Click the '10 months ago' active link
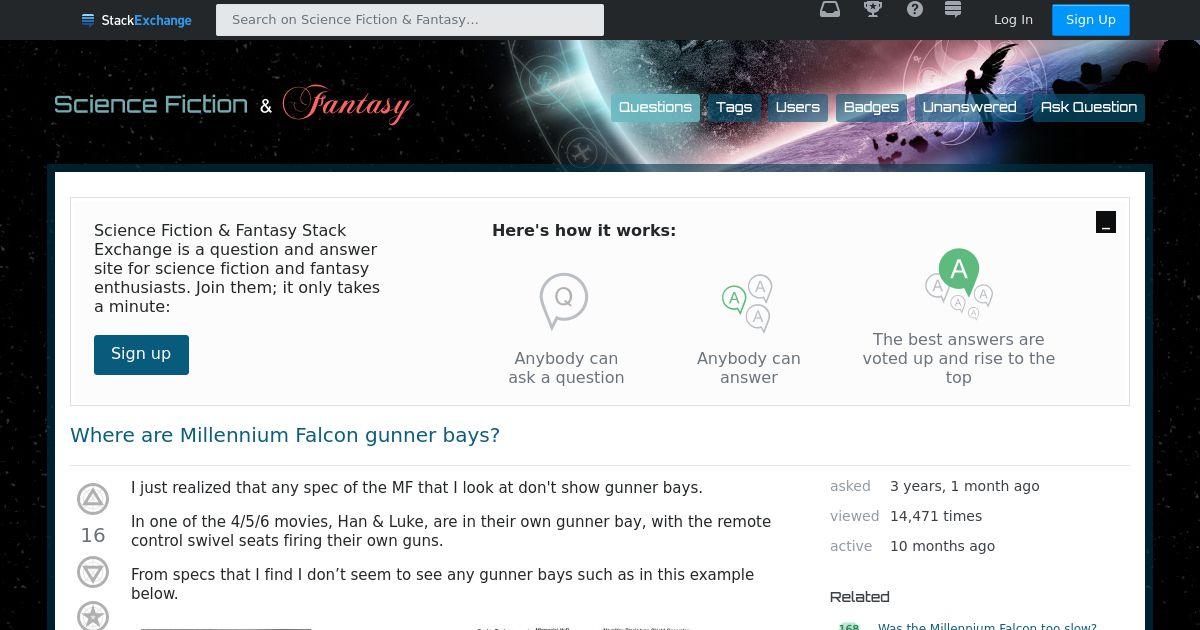This screenshot has width=1200, height=630. click(x=942, y=546)
